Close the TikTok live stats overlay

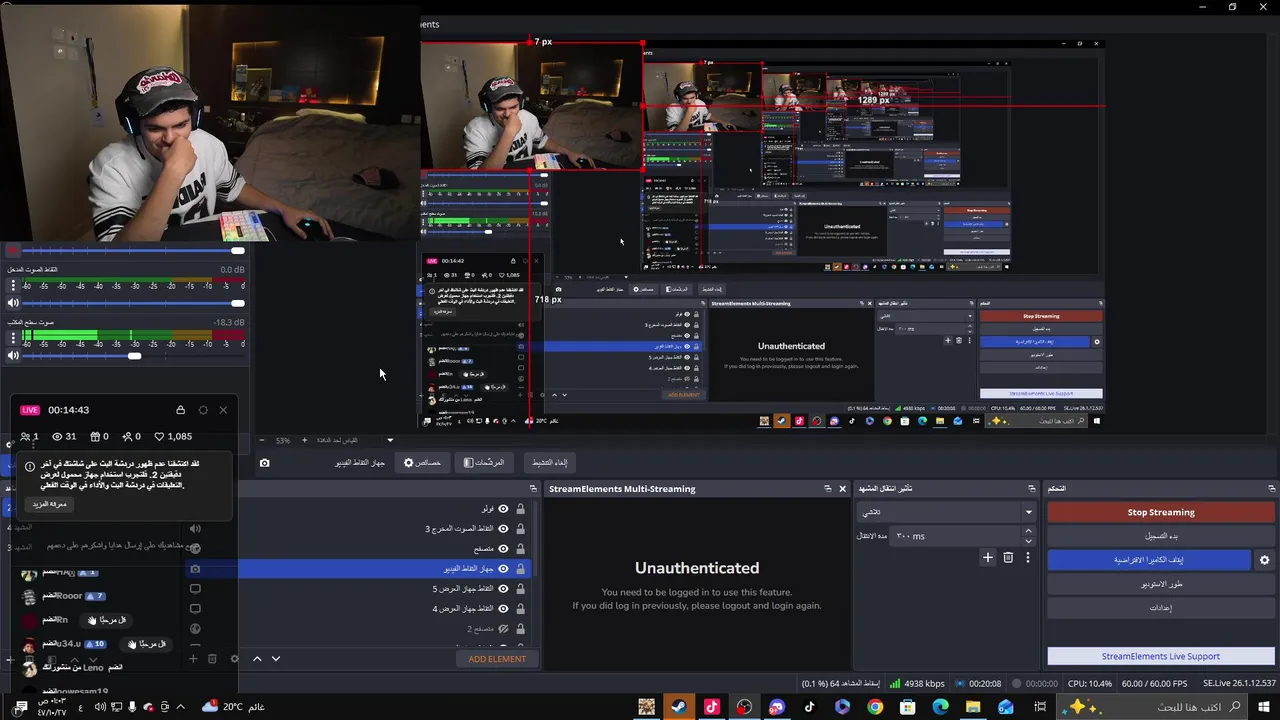click(223, 410)
